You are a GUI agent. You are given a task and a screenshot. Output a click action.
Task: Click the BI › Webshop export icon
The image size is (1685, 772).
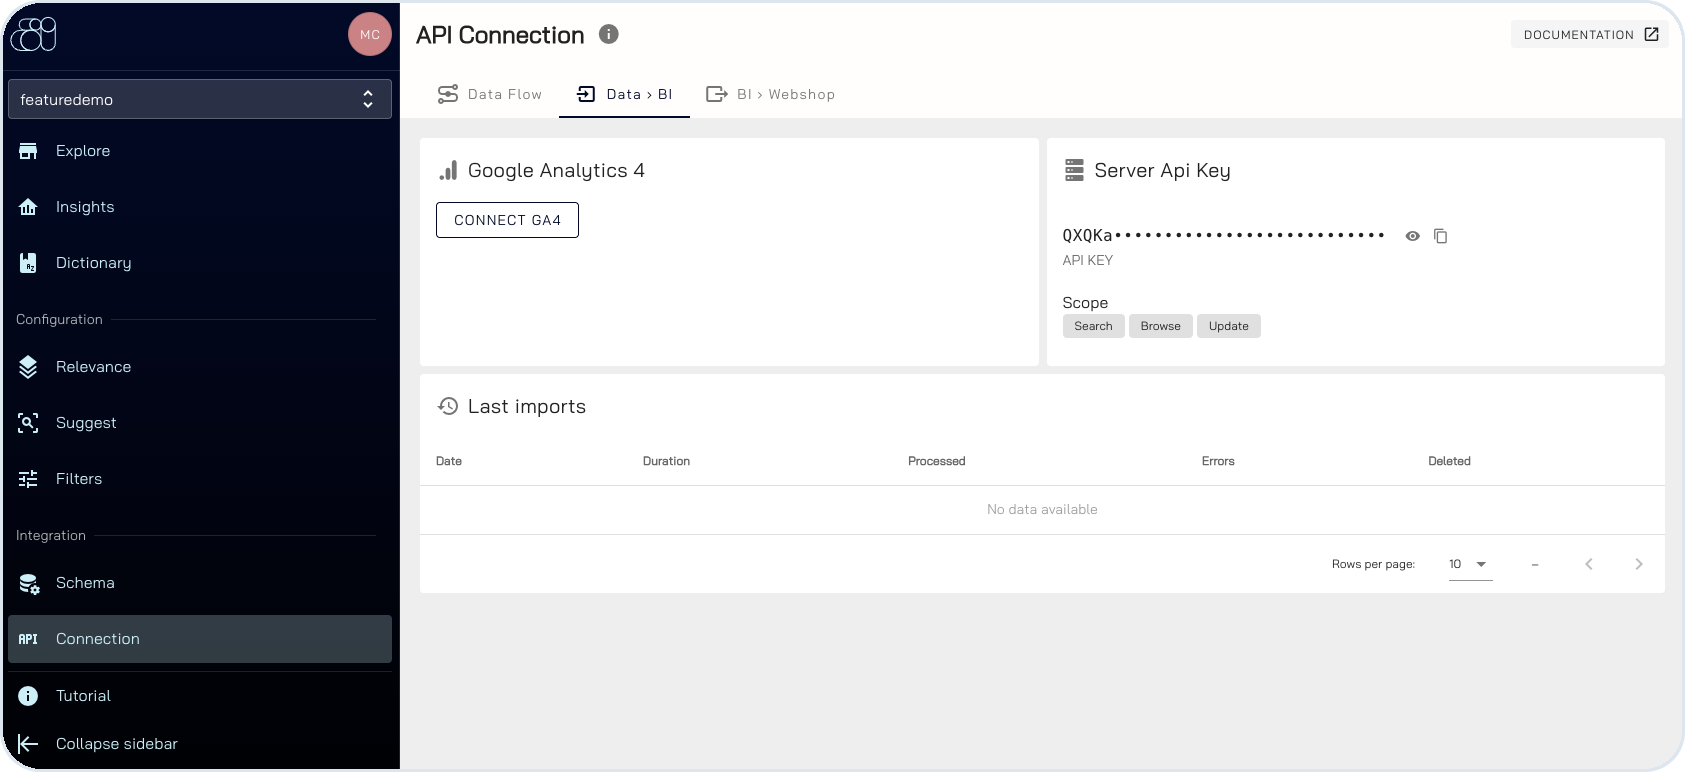717,94
